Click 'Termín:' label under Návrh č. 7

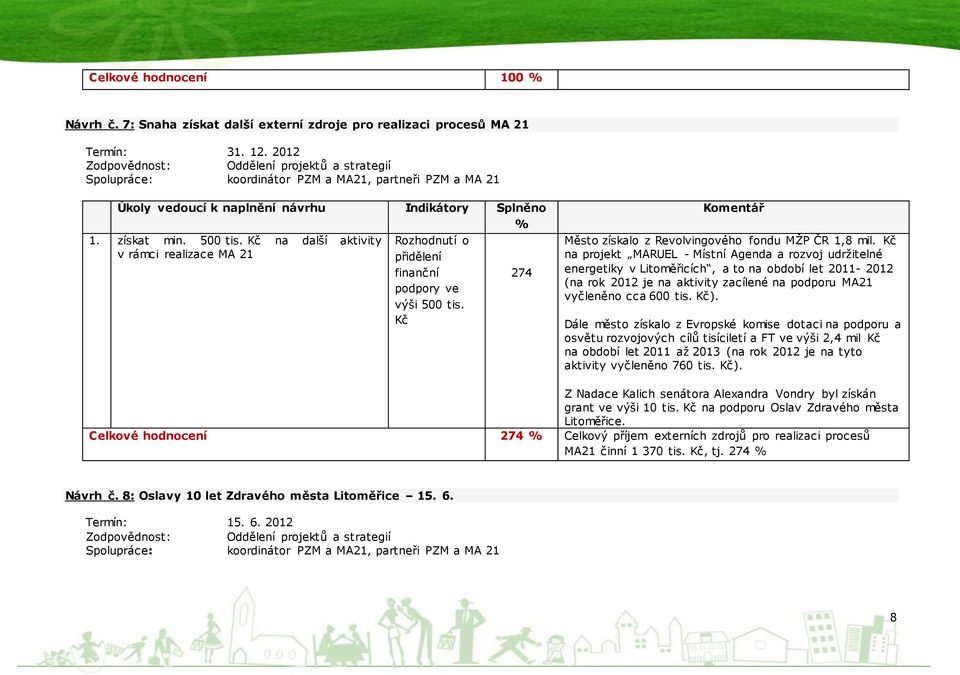pyautogui.click(x=107, y=152)
